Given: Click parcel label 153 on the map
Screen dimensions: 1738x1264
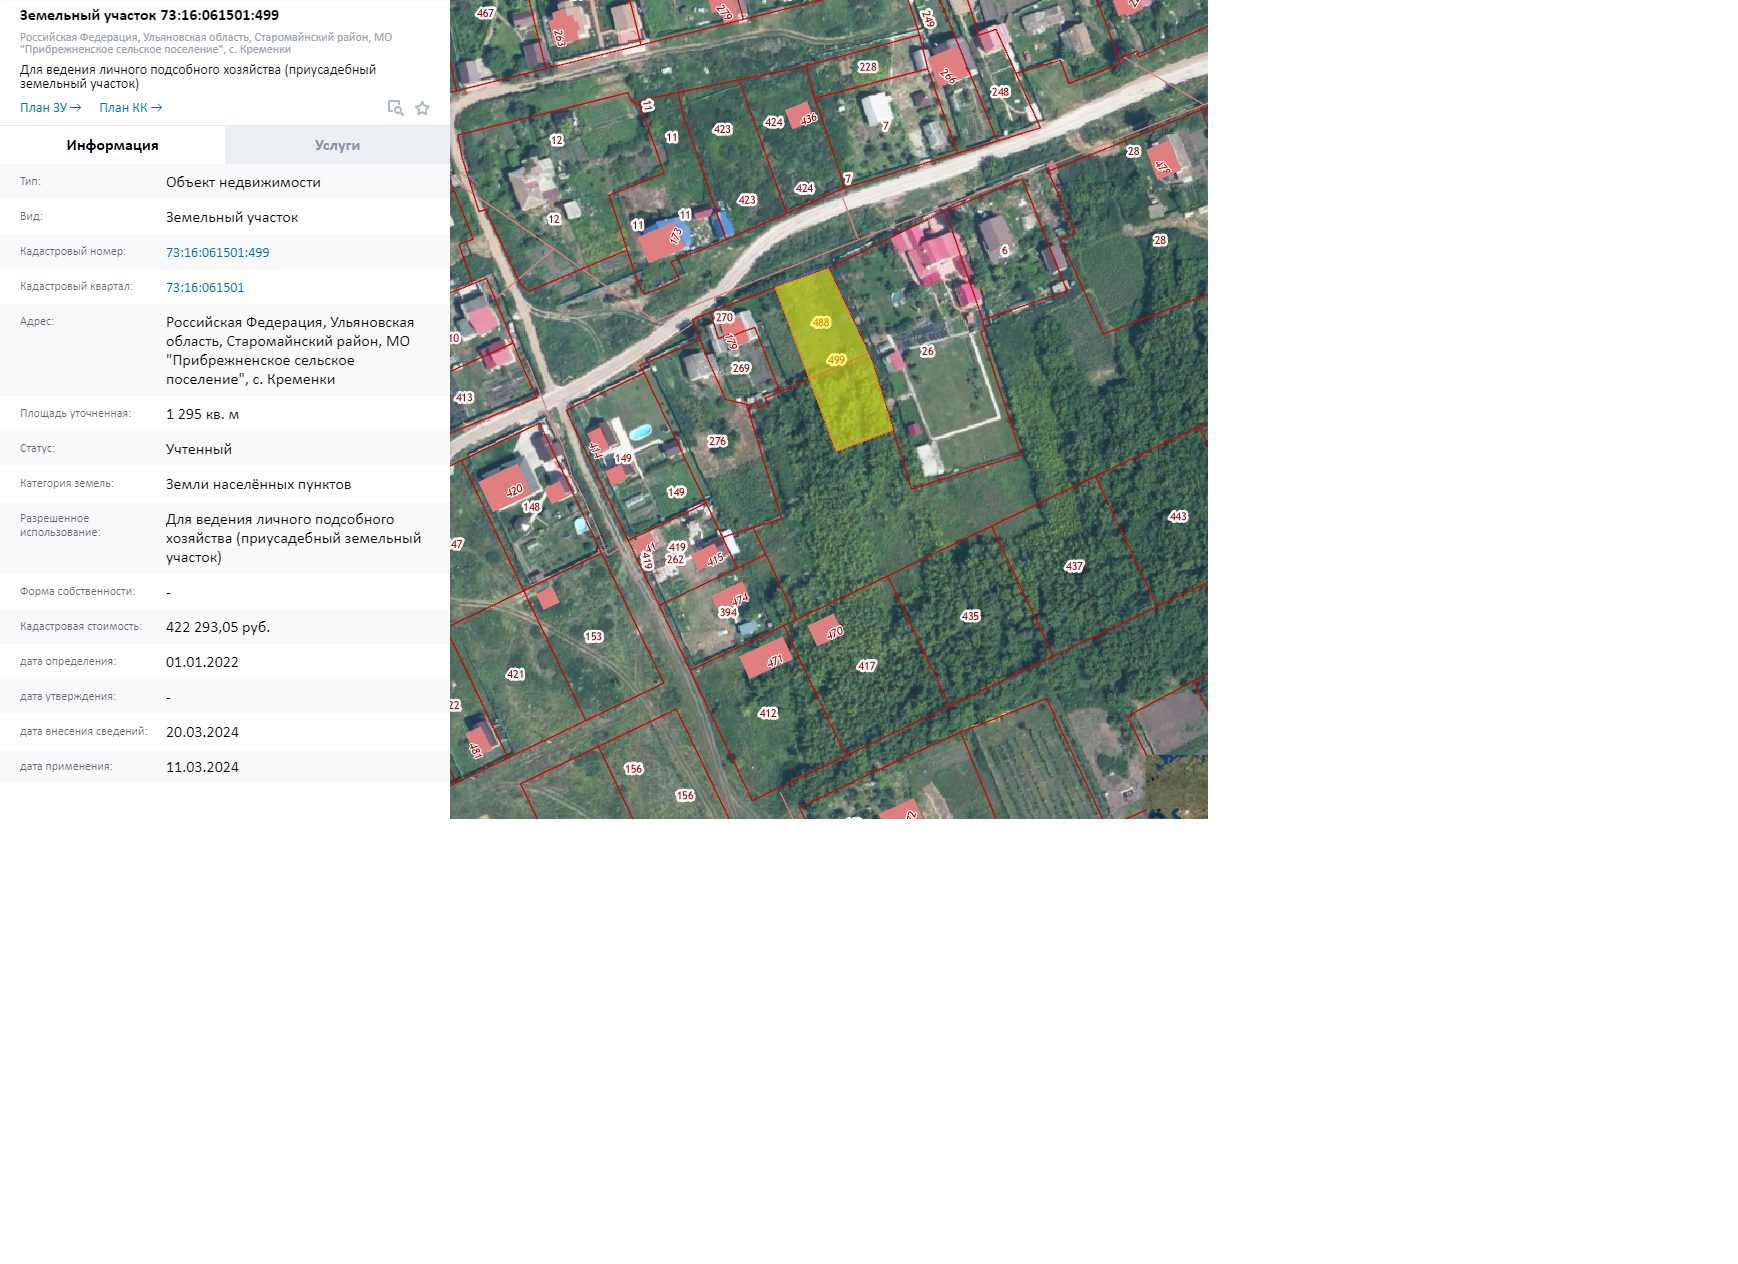Looking at the screenshot, I should [x=593, y=636].
